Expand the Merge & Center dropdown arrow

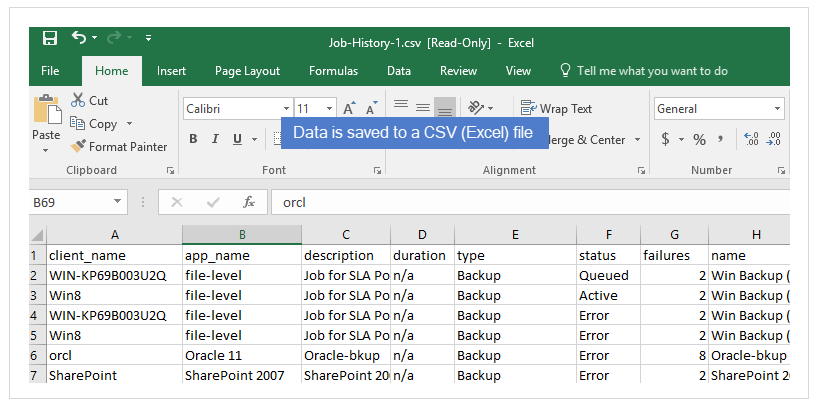point(637,139)
